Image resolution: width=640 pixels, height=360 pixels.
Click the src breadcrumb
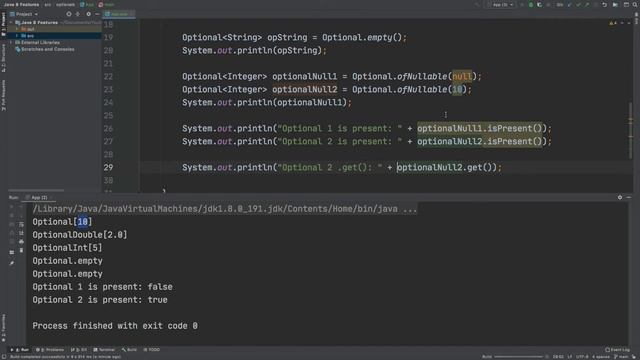[48, 4]
